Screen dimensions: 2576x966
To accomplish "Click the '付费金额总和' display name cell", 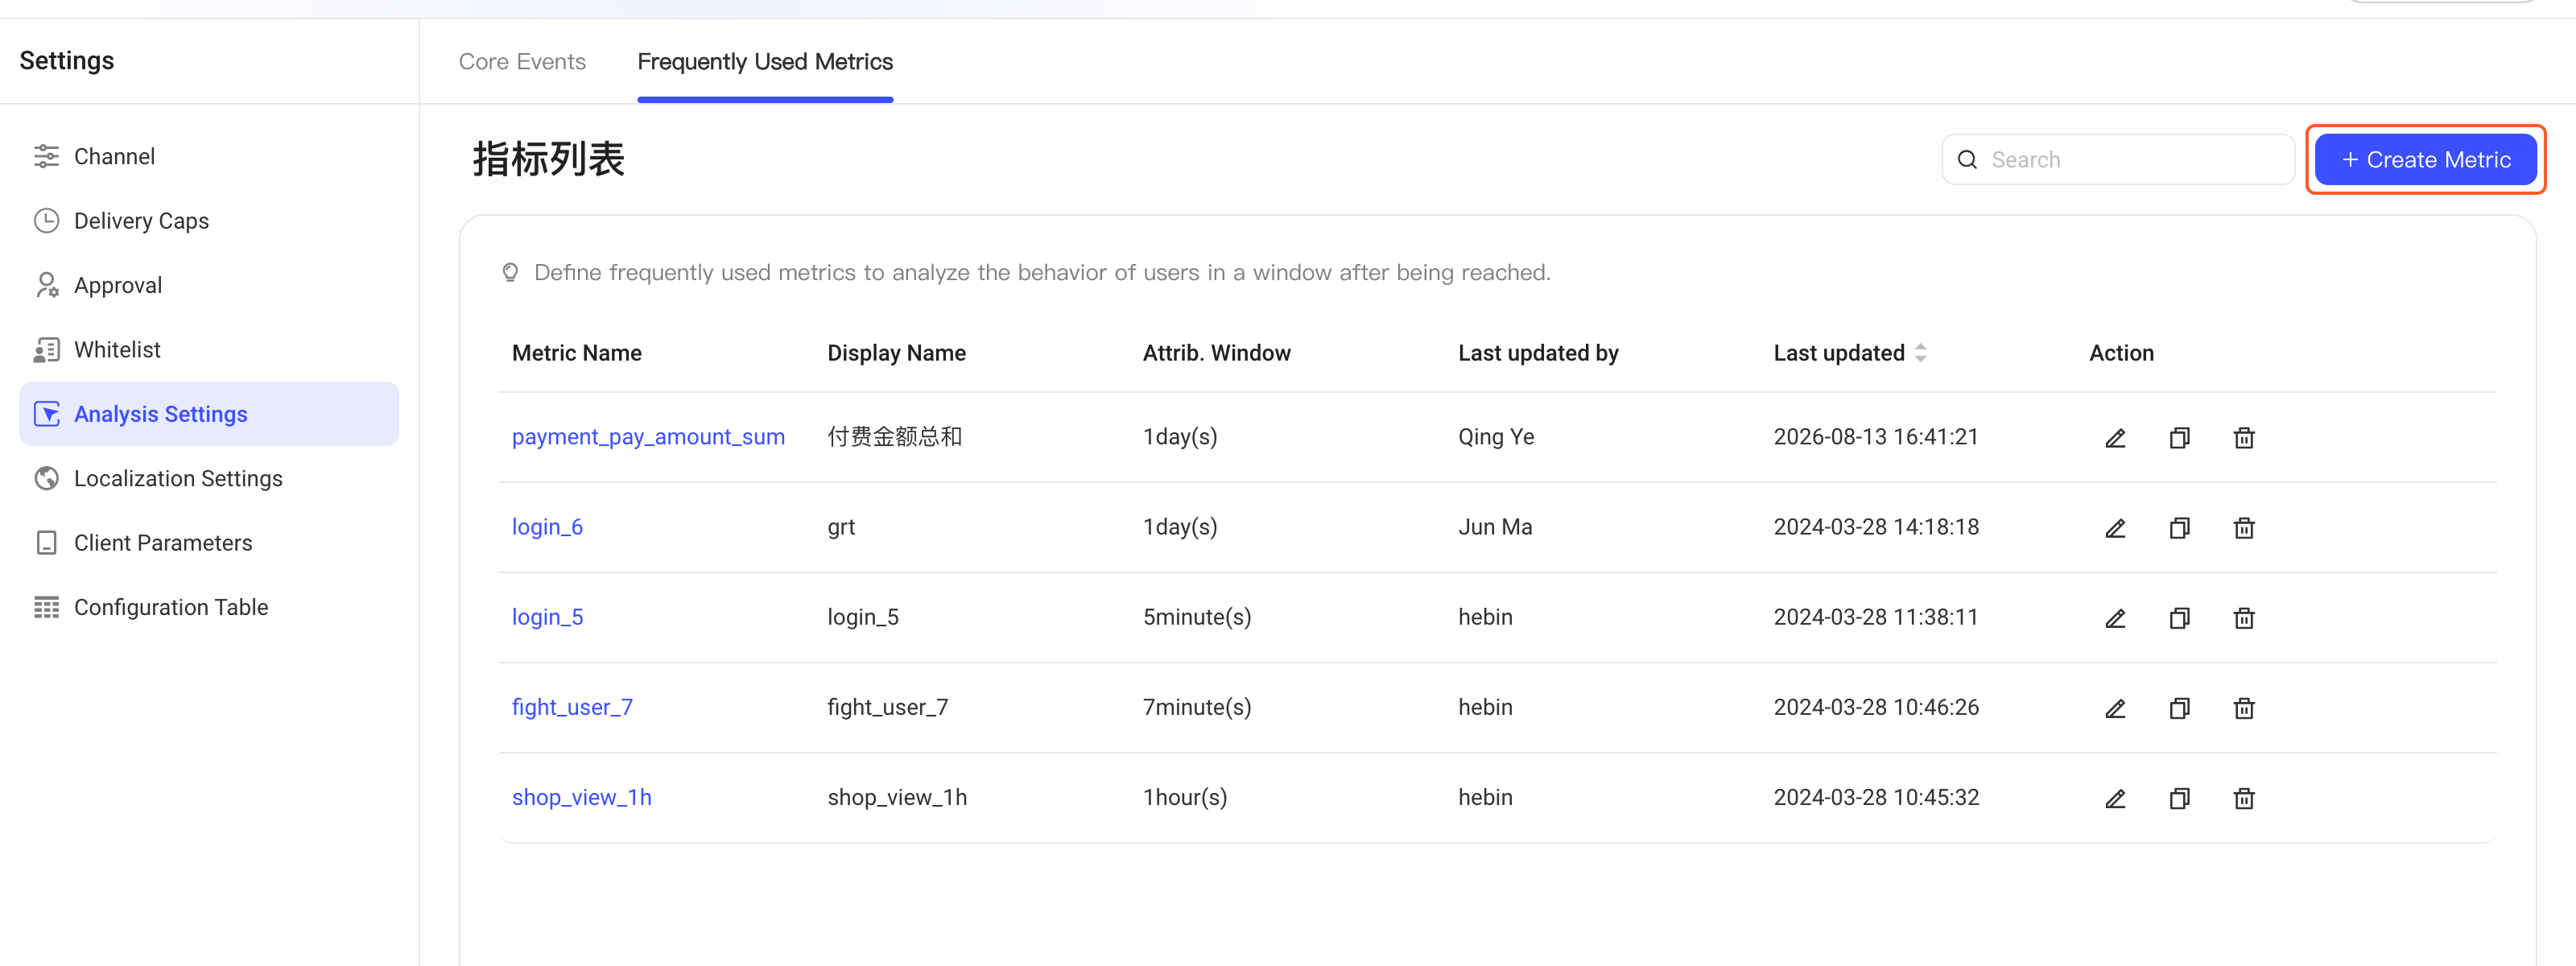I will (894, 437).
